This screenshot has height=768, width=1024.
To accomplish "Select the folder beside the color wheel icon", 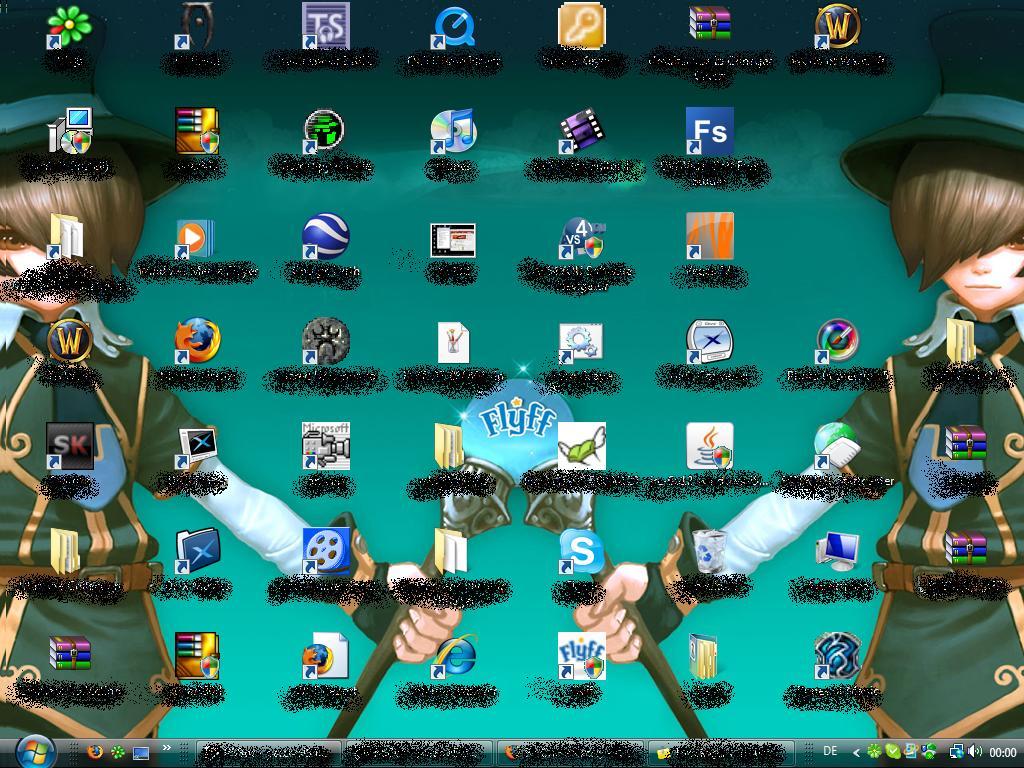I will (x=961, y=340).
